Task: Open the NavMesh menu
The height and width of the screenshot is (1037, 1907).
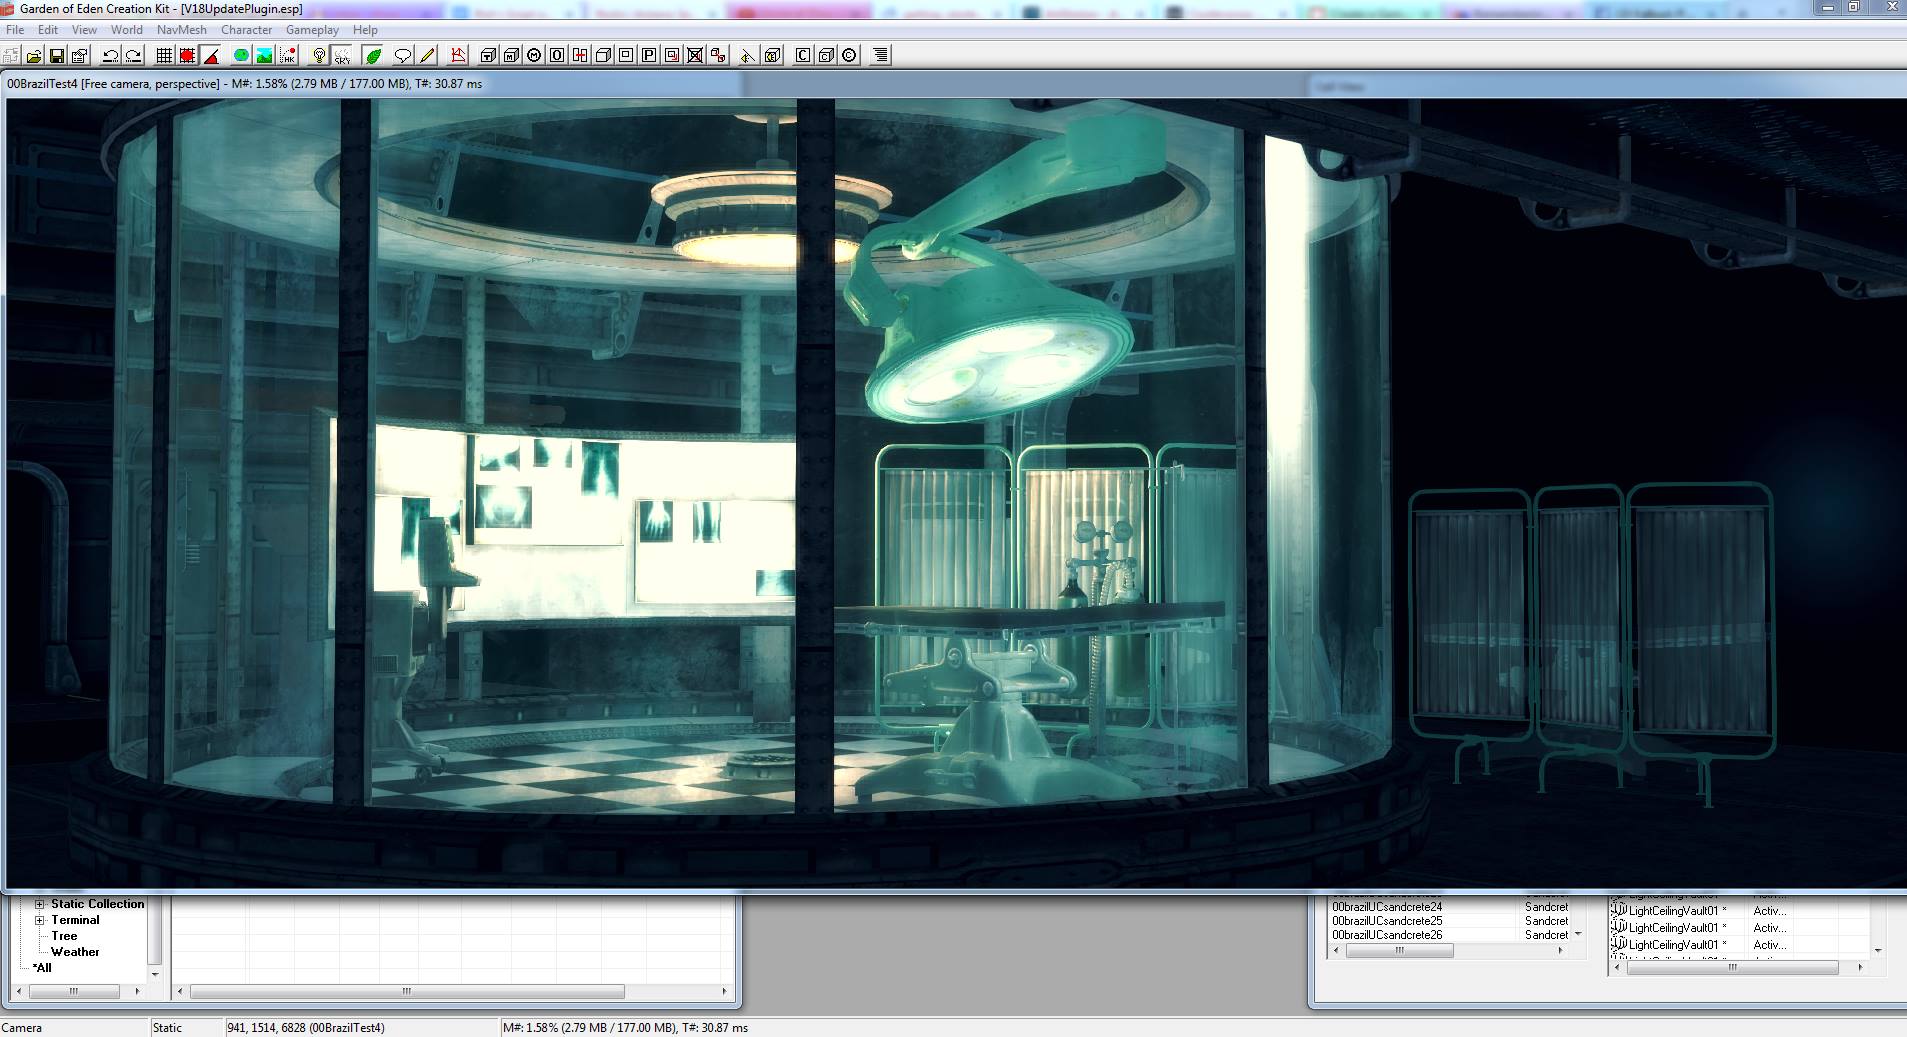Action: pos(182,30)
